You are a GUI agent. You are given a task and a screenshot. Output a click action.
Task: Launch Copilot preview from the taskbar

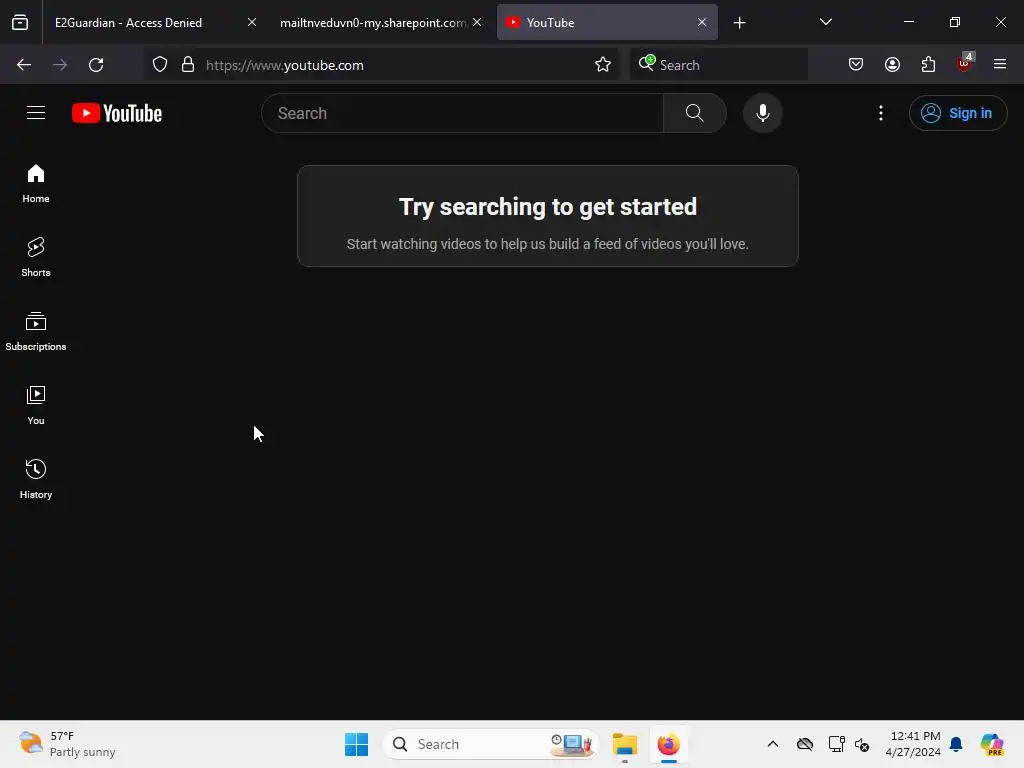[x=991, y=744]
